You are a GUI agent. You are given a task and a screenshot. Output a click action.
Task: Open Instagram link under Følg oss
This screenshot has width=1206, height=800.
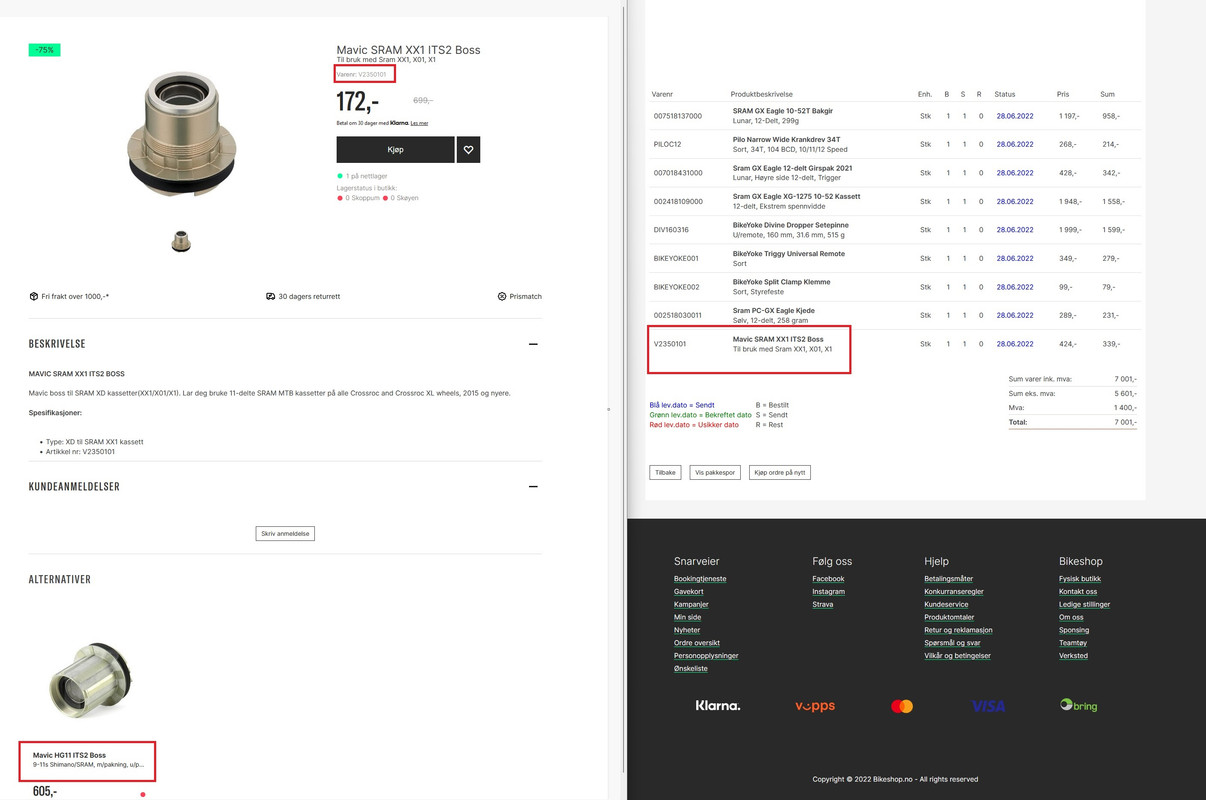(828, 592)
